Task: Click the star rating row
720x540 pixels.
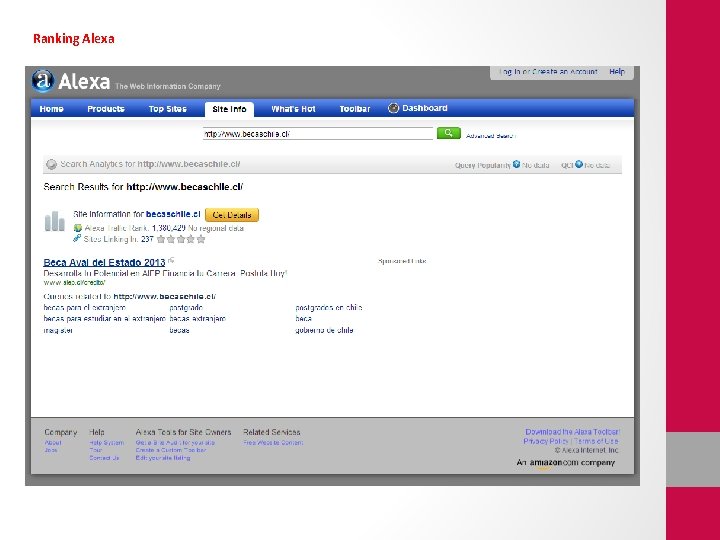Action: tap(181, 239)
